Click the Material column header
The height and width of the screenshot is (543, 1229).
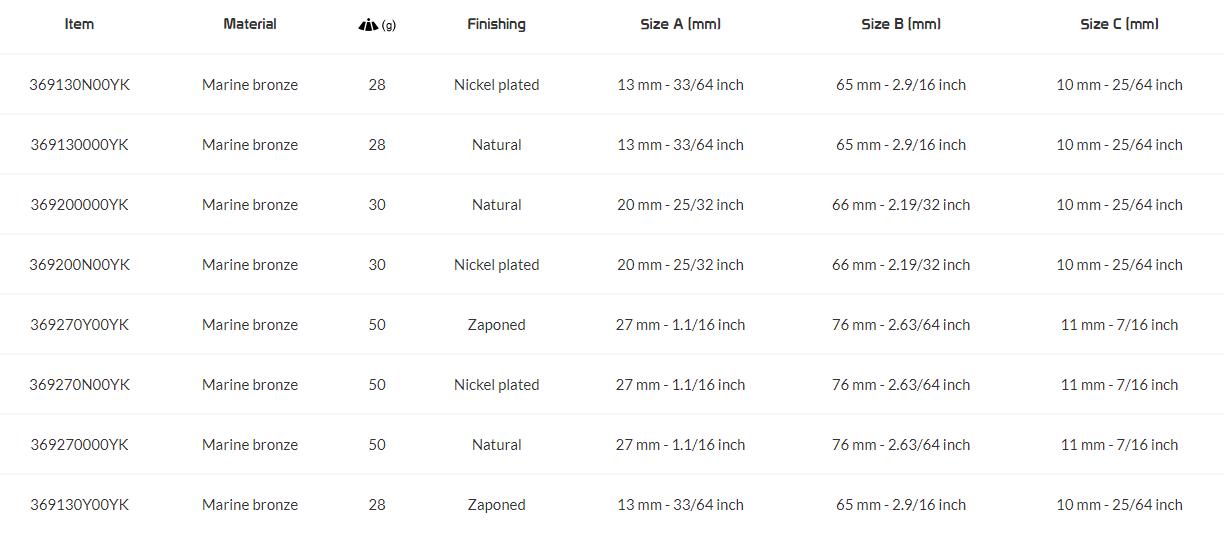pos(250,24)
